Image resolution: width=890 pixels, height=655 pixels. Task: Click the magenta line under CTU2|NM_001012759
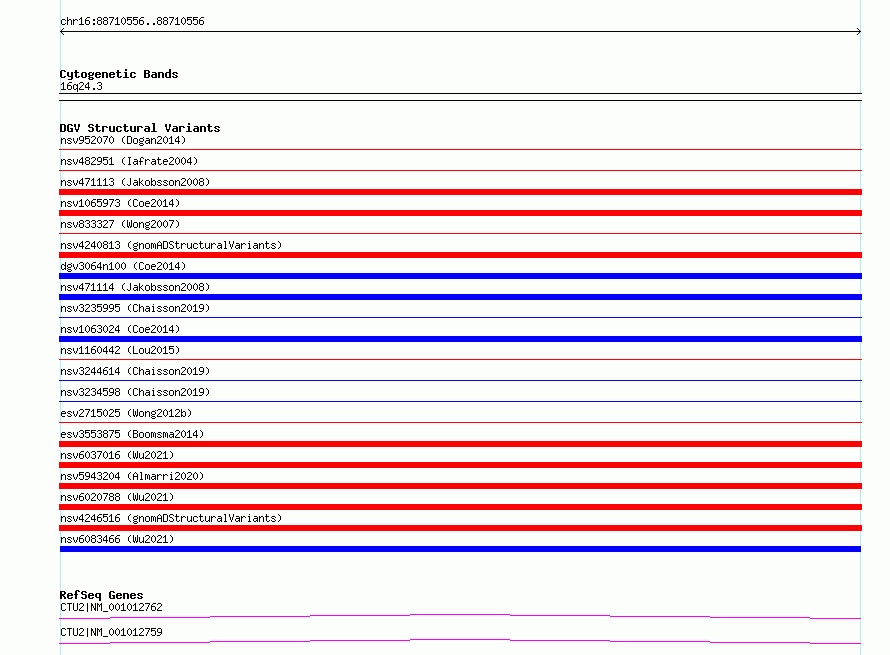[x=460, y=640]
